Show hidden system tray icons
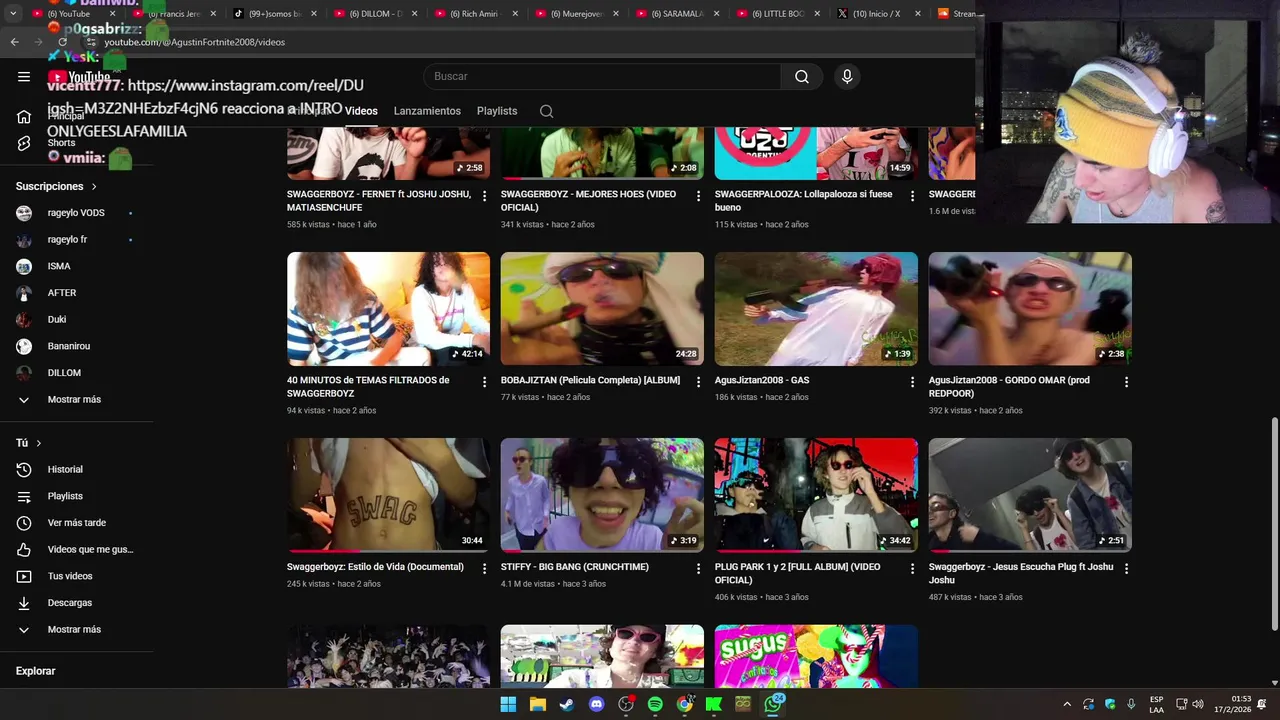Image resolution: width=1280 pixels, height=720 pixels. click(x=1067, y=704)
